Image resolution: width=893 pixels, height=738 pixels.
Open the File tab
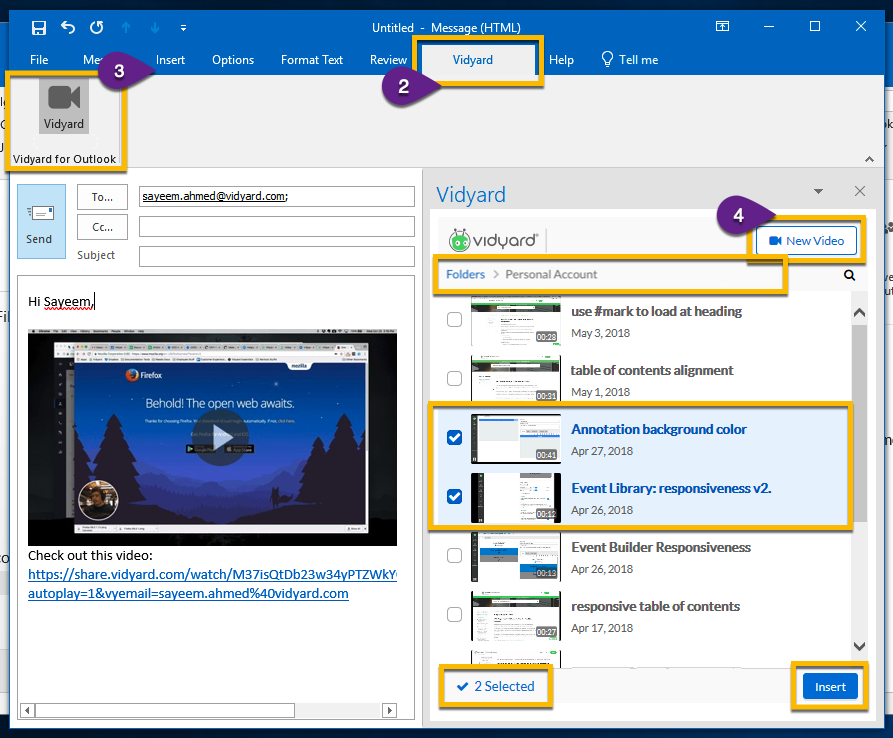(x=39, y=60)
